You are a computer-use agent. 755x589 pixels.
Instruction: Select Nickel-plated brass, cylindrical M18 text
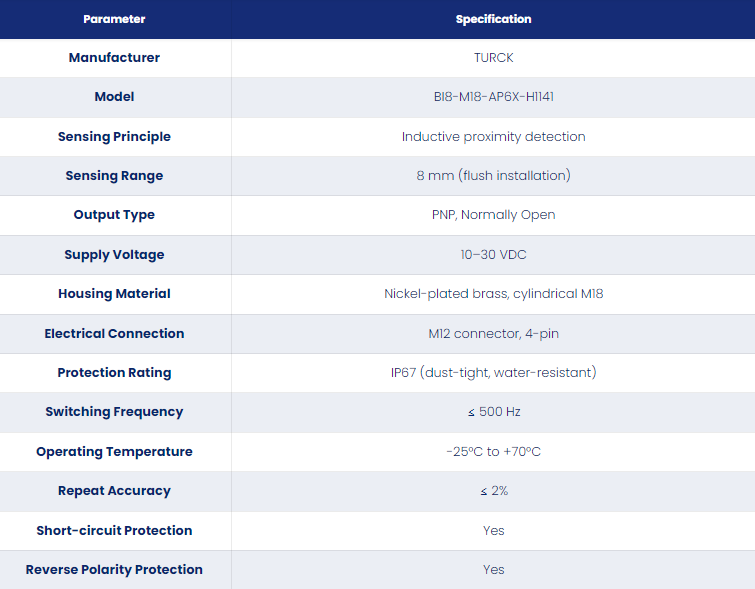[494, 294]
